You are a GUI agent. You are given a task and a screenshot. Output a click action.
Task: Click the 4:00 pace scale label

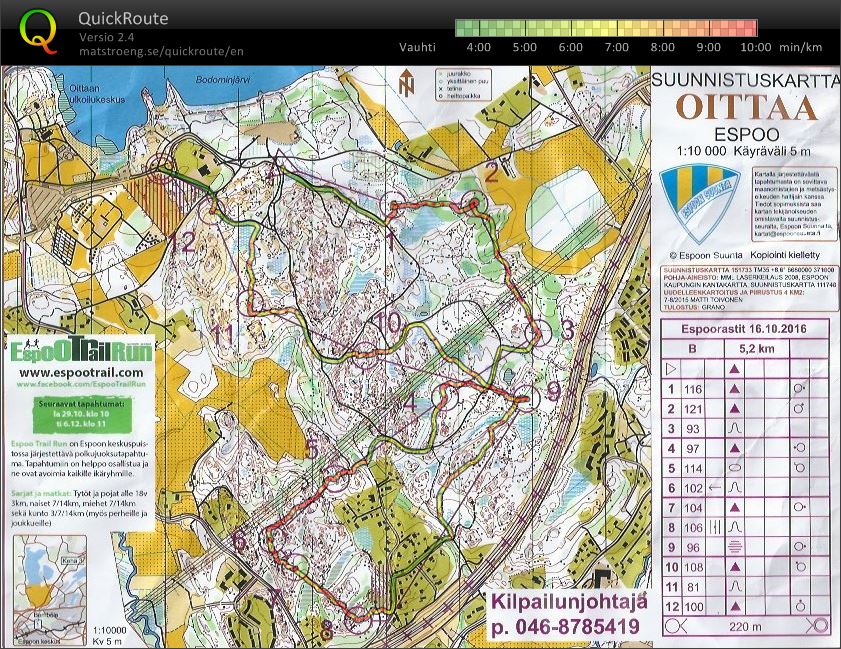[x=478, y=47]
